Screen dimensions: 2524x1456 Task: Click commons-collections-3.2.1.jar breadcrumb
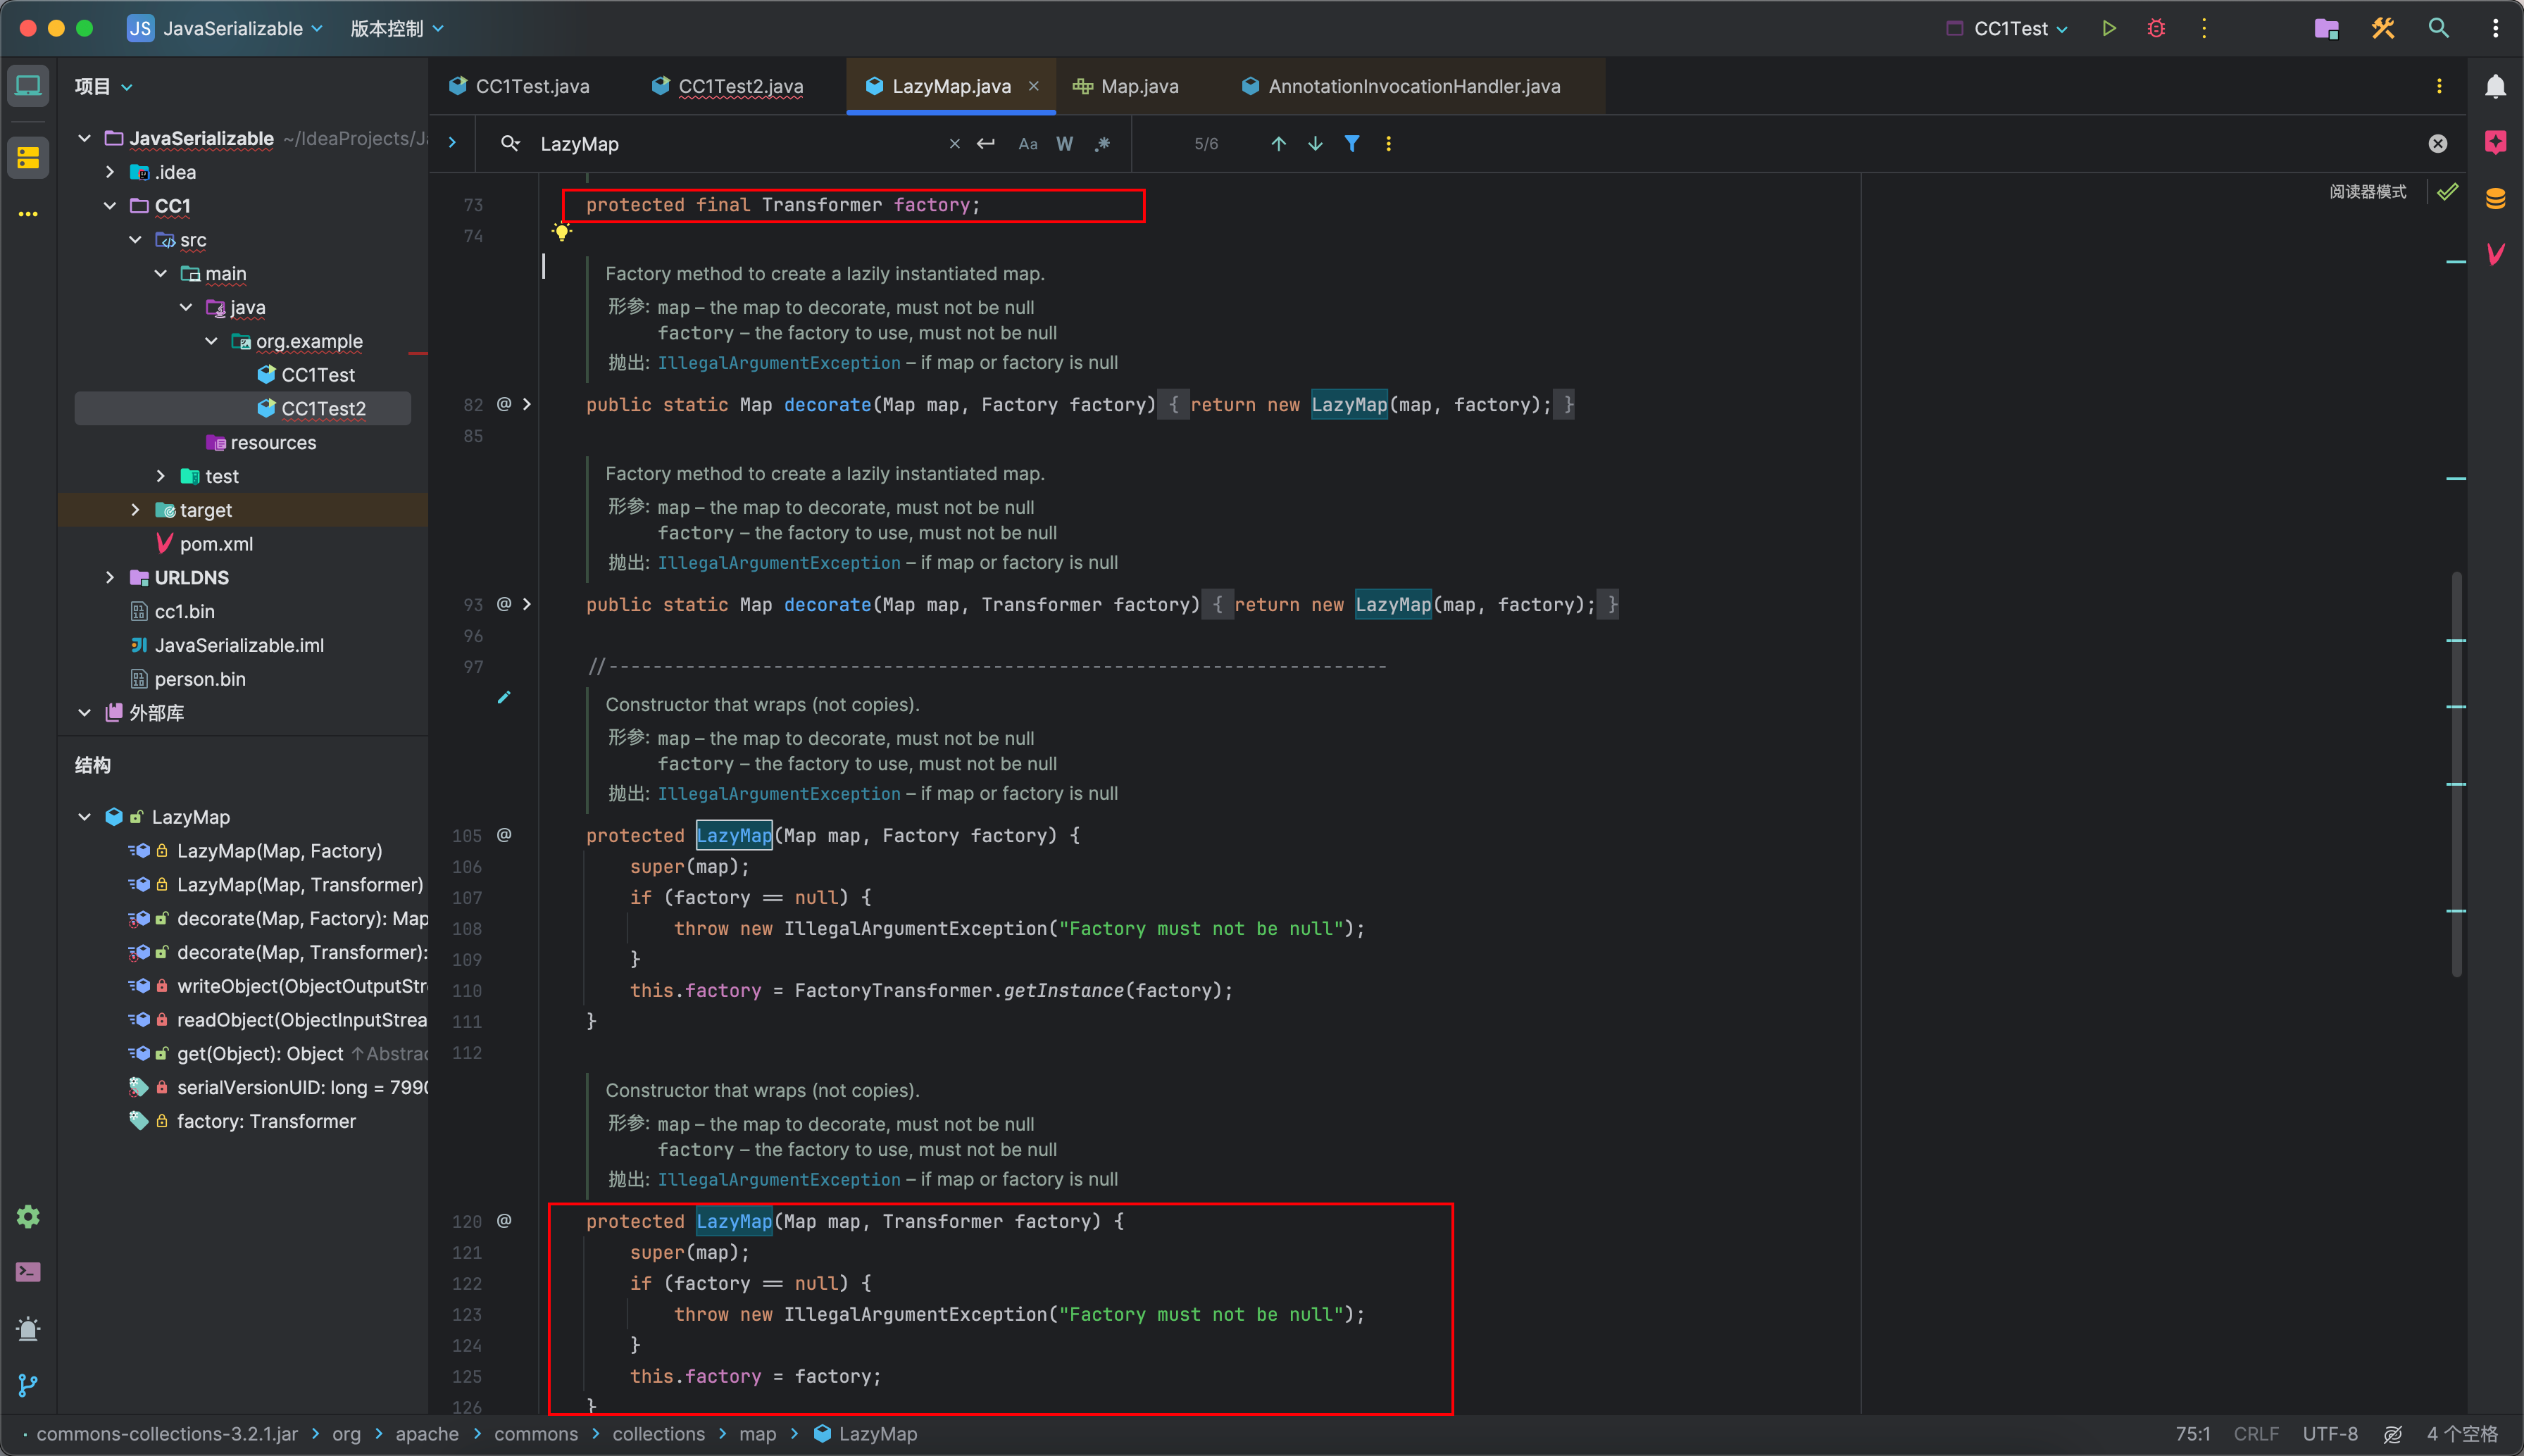coord(167,1434)
